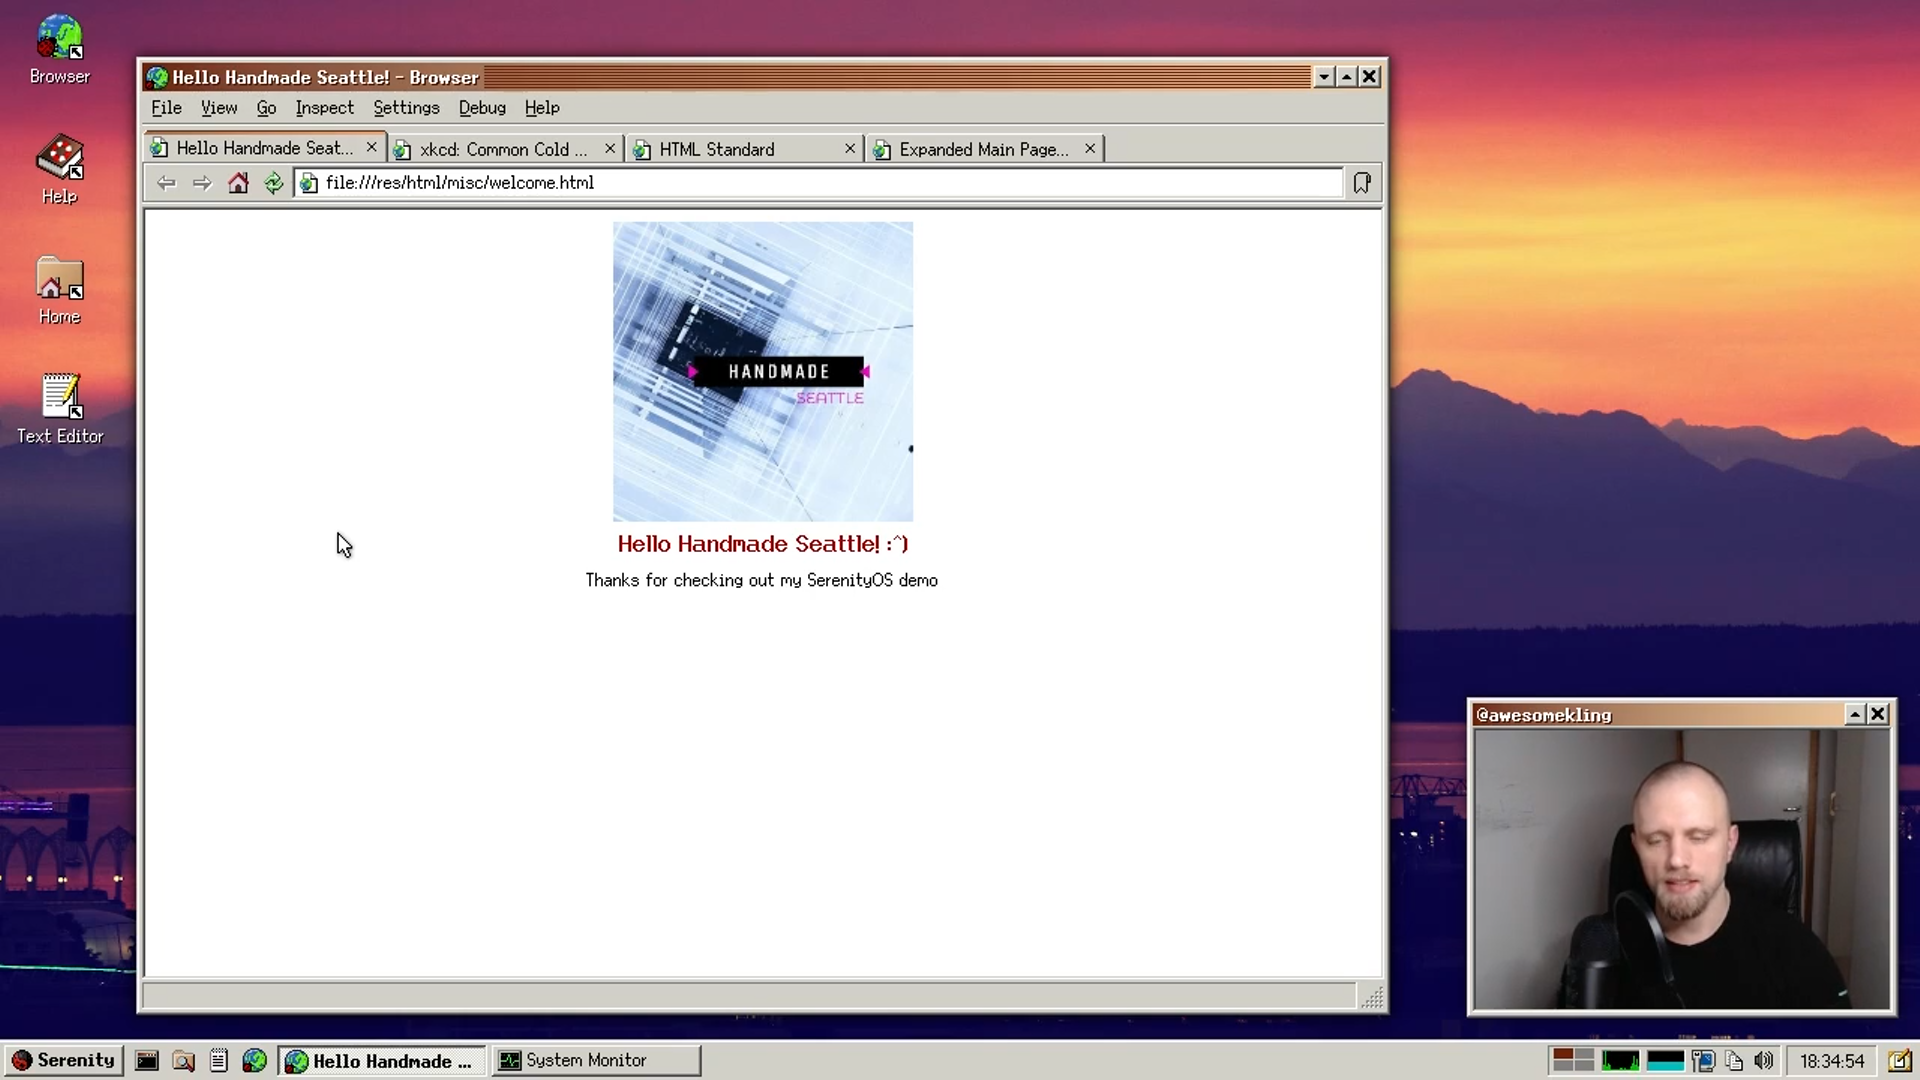Click the Handmade Seattle logo image
1920x1080 pixels.
(x=762, y=371)
